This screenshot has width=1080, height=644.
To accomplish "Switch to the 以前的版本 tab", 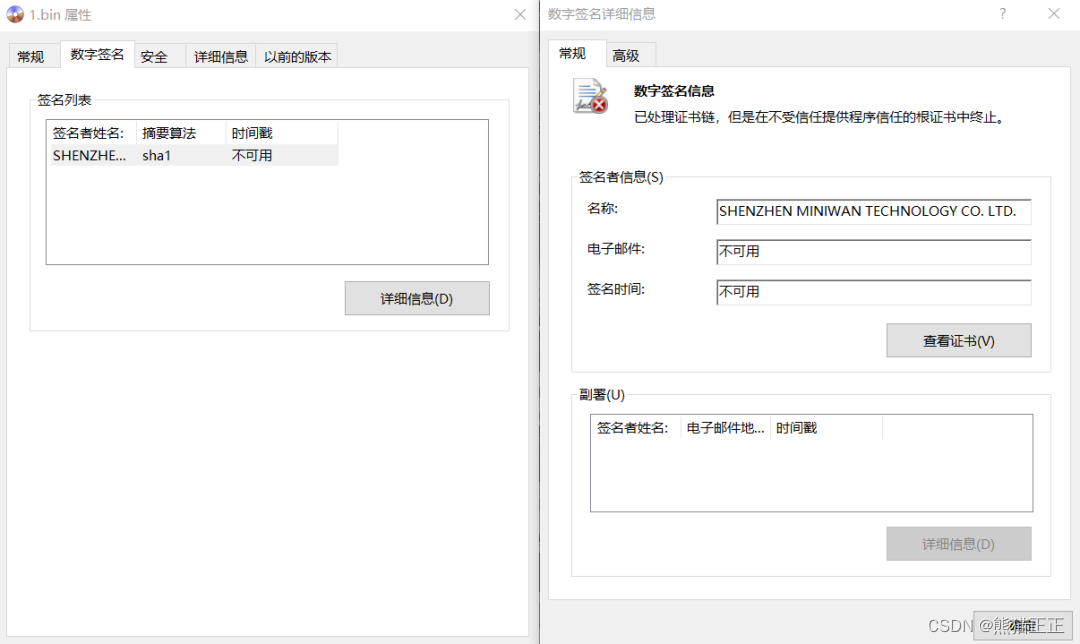I will tap(297, 56).
